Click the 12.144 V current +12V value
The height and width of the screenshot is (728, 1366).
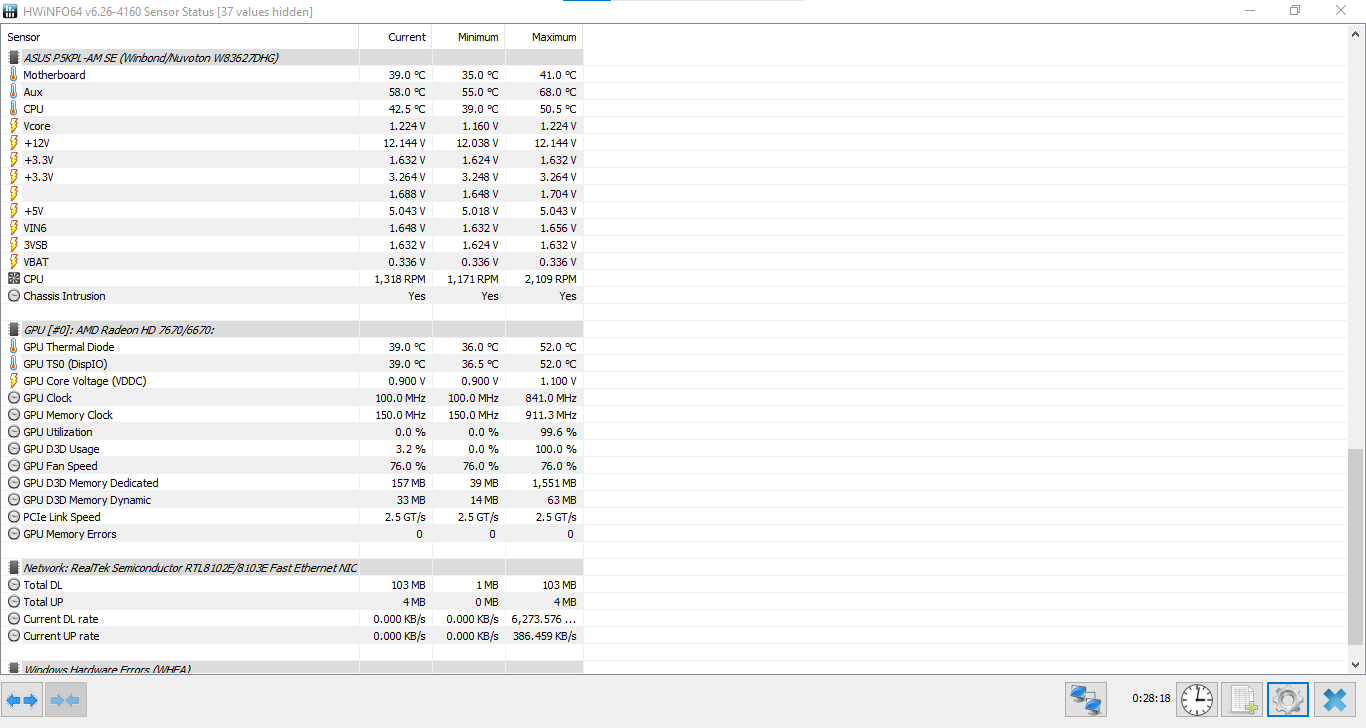(x=404, y=143)
